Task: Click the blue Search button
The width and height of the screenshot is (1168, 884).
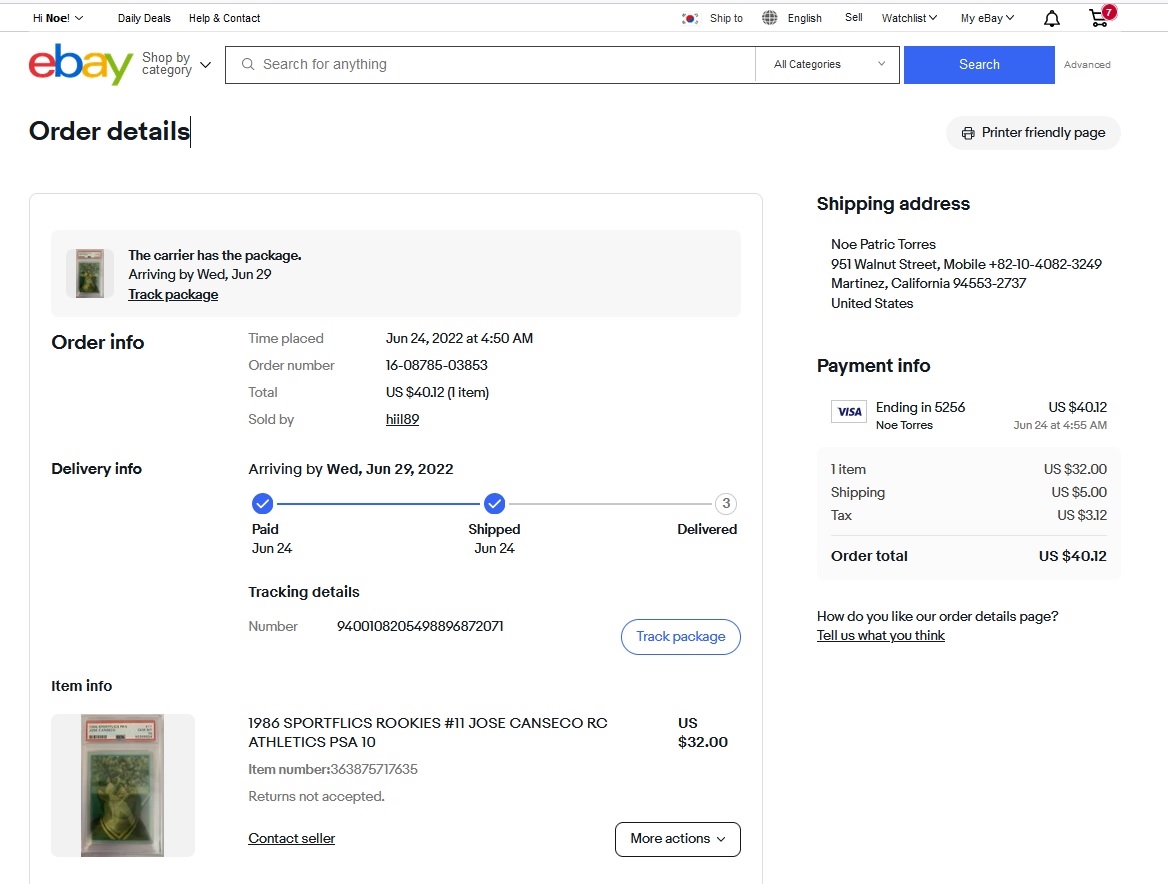Action: 979,65
